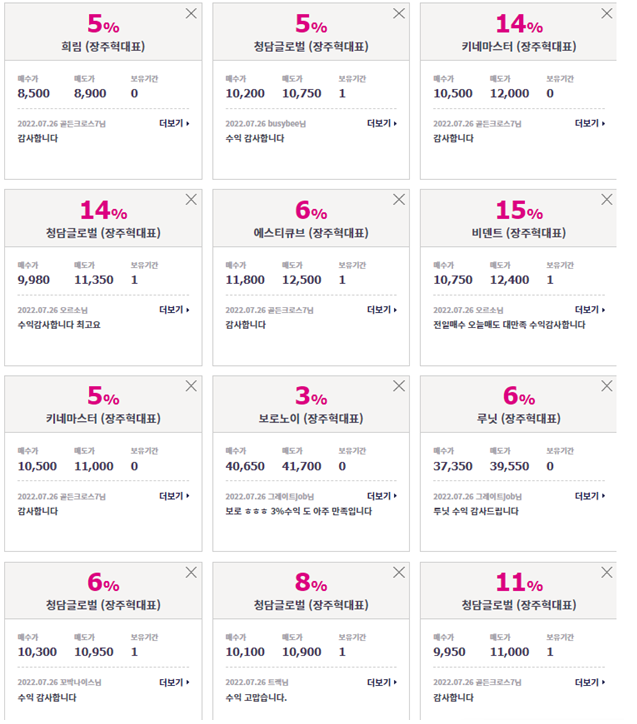Click the 보로 3%수익 review comment text
Viewport: 637px width, 724px height.
[298, 511]
